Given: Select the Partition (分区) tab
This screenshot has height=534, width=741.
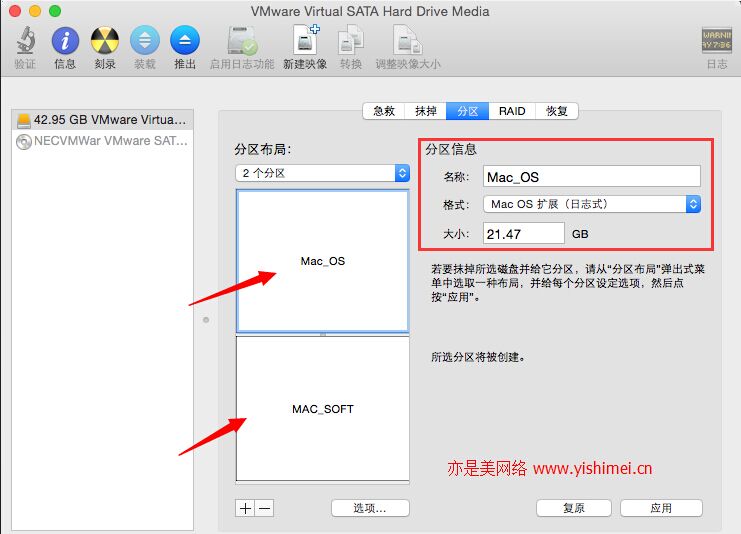Looking at the screenshot, I should click(467, 111).
